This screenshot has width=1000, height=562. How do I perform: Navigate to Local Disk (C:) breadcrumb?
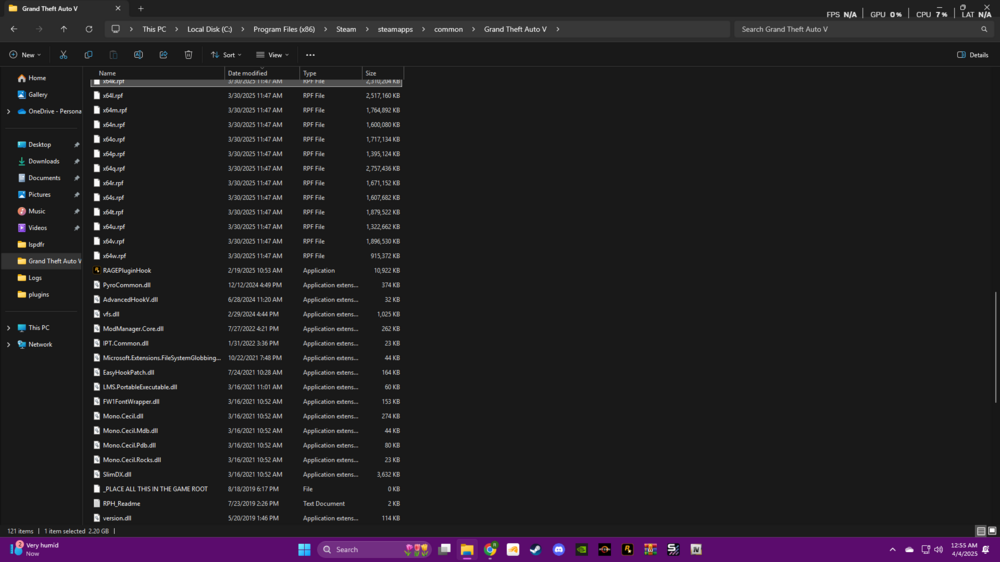209,29
